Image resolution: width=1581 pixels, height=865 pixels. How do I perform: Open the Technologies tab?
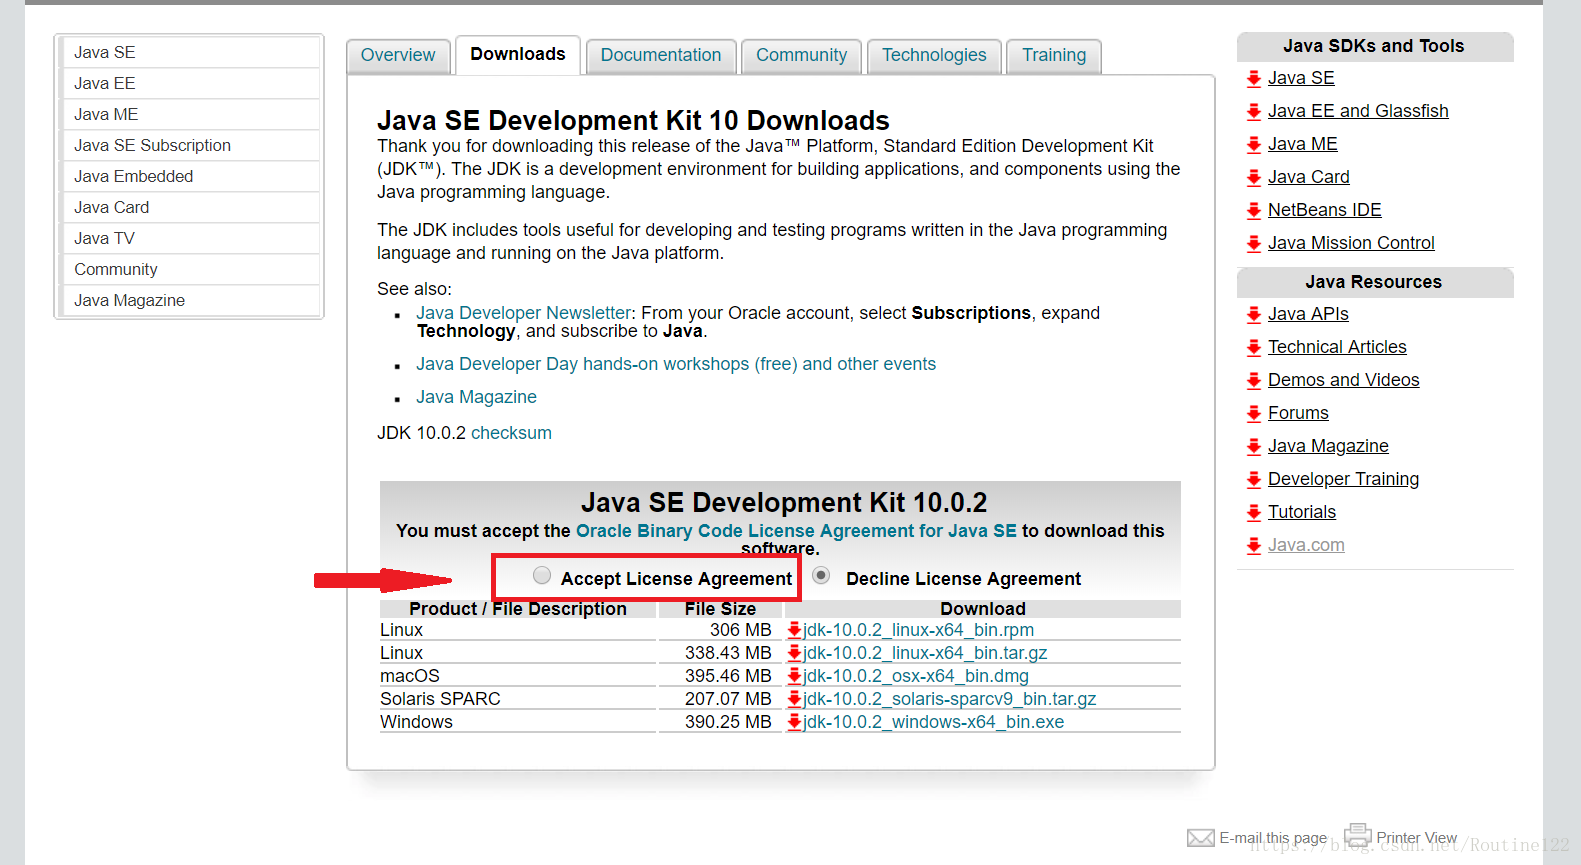[x=934, y=55]
